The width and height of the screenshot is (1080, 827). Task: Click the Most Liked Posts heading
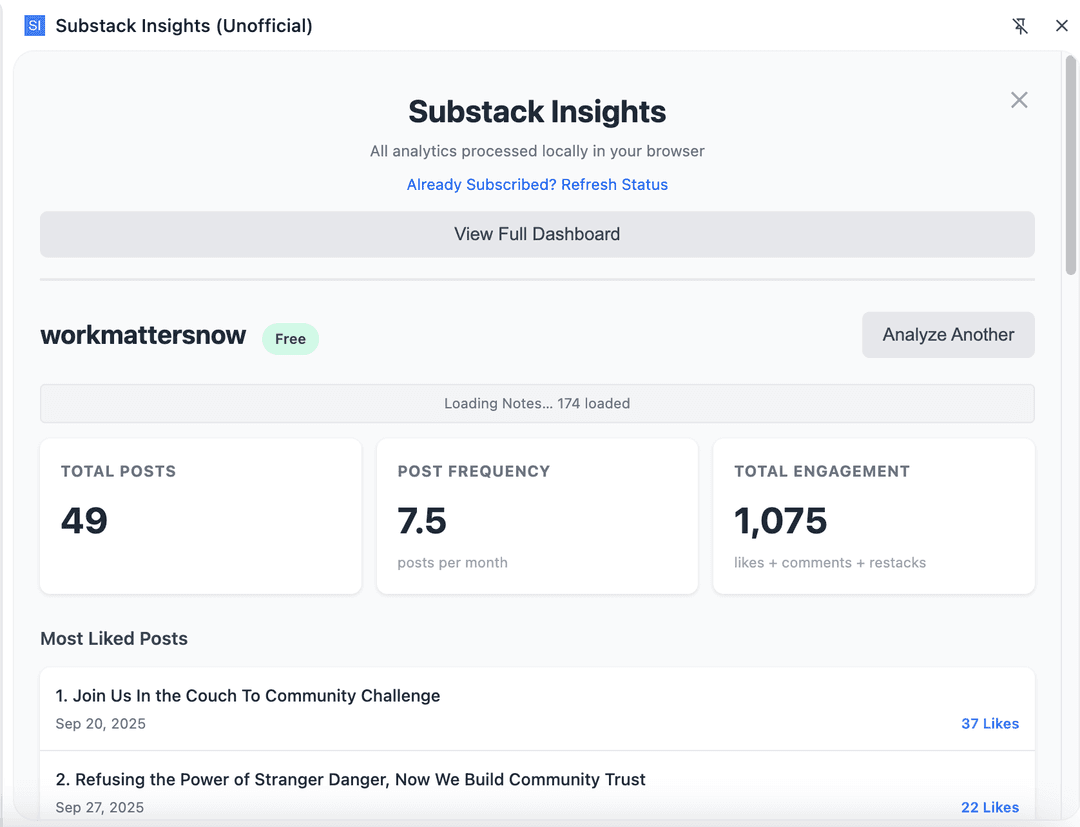114,638
